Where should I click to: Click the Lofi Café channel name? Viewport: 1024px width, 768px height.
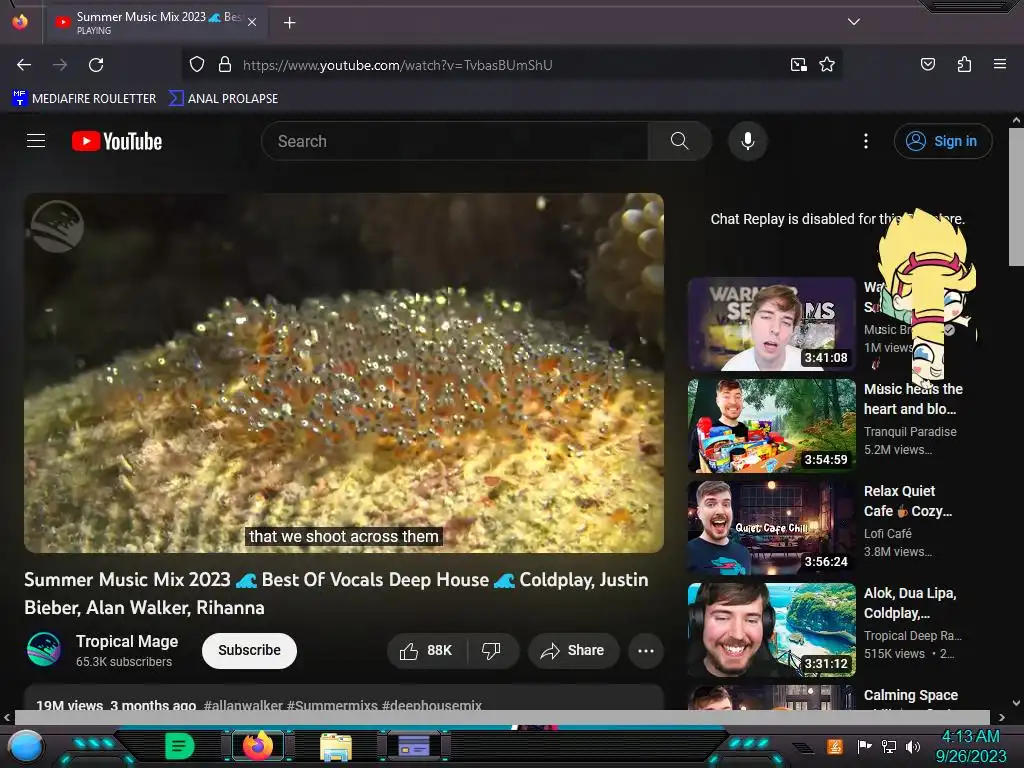pos(887,534)
